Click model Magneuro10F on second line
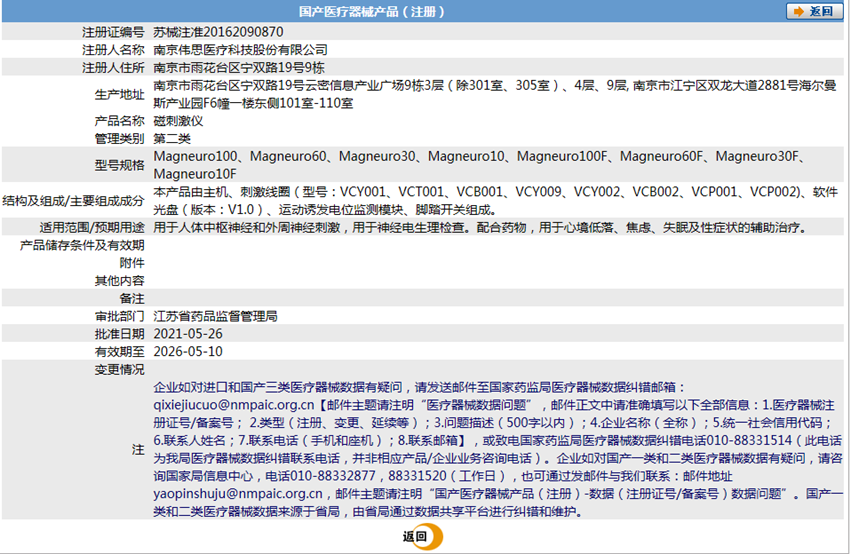This screenshot has width=850, height=554. pyautogui.click(x=195, y=174)
